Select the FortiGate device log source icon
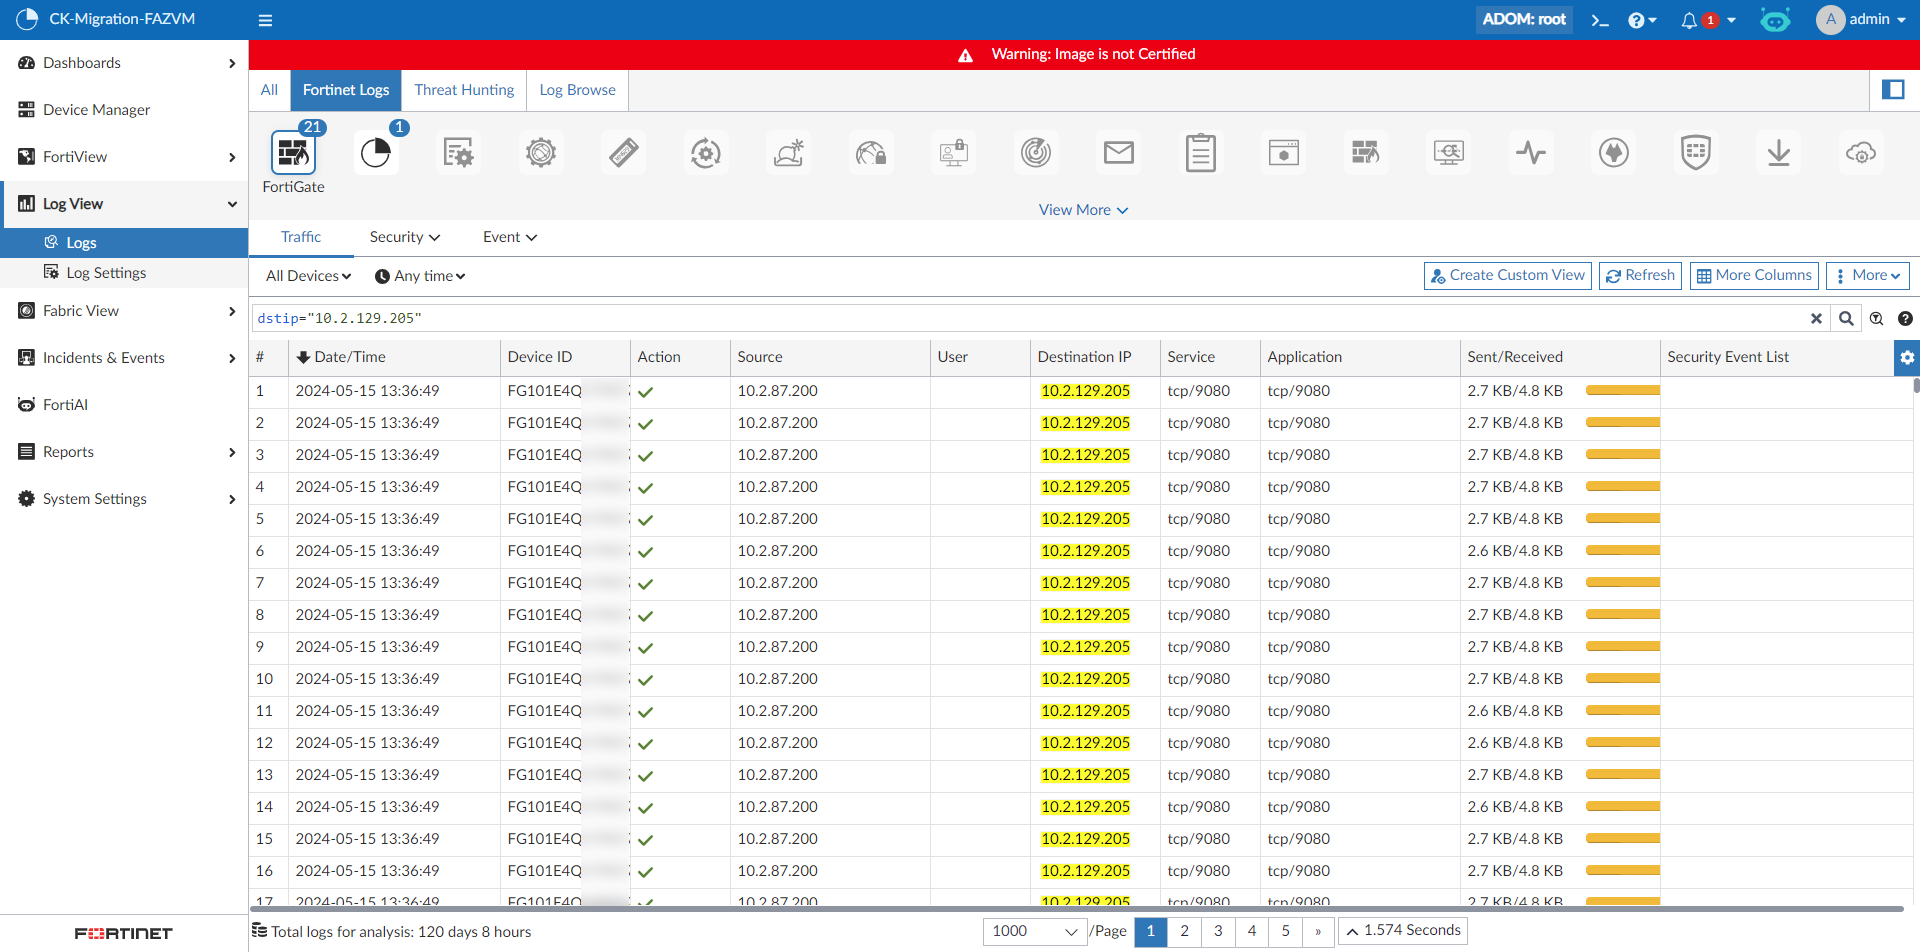1920x952 pixels. (293, 155)
